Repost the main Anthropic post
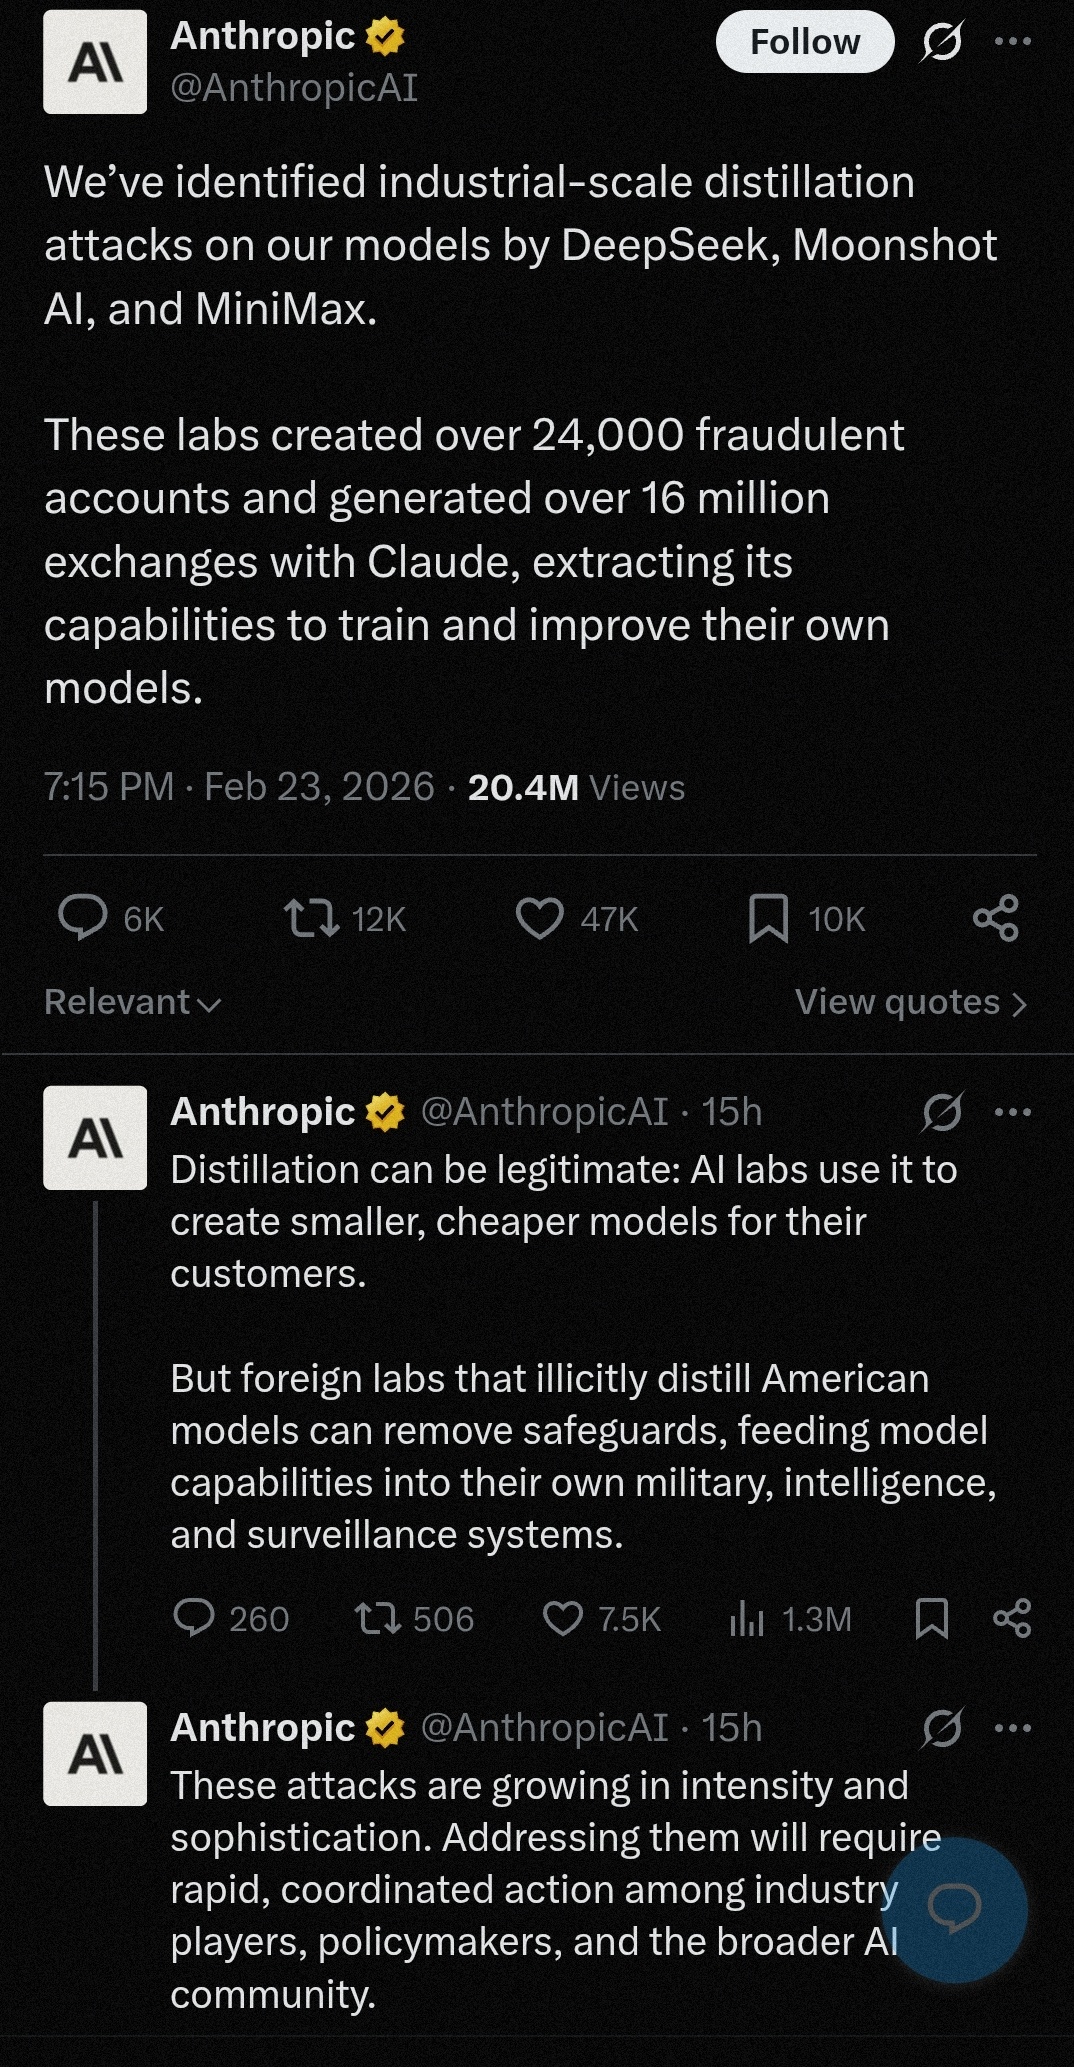1074x2067 pixels. [x=312, y=917]
